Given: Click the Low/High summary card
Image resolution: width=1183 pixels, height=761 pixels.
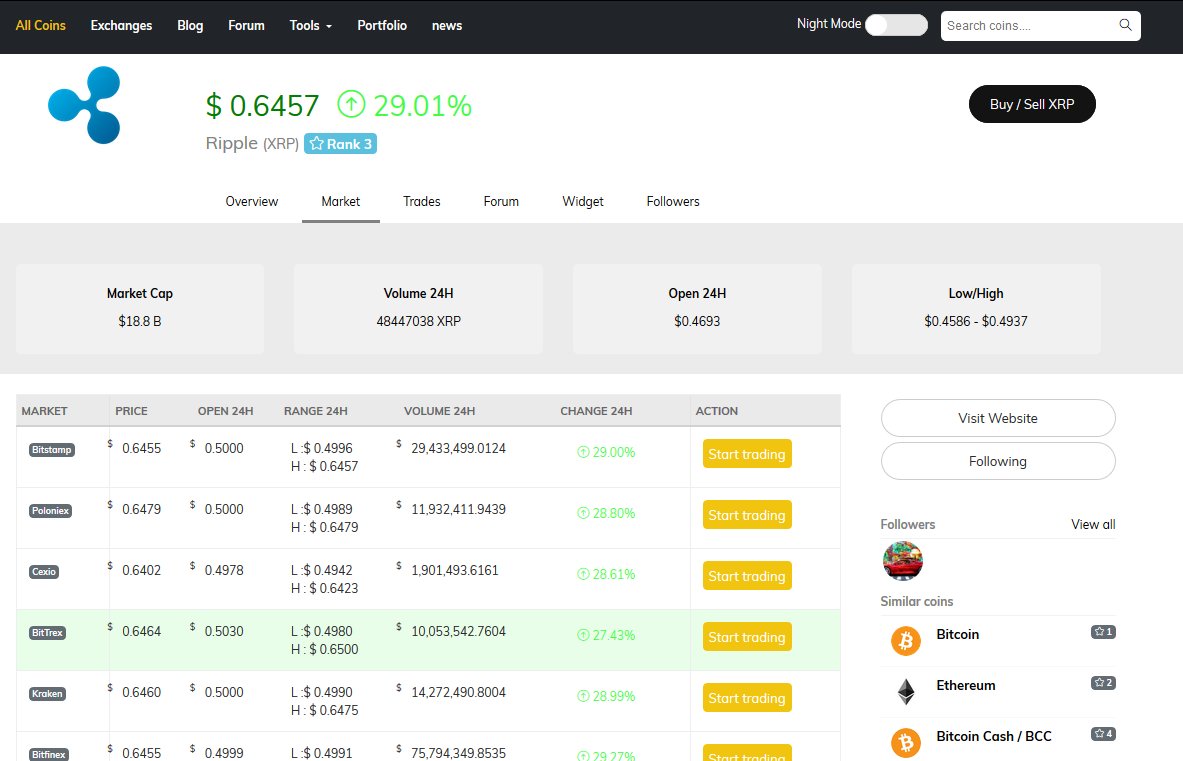Looking at the screenshot, I should [976, 308].
